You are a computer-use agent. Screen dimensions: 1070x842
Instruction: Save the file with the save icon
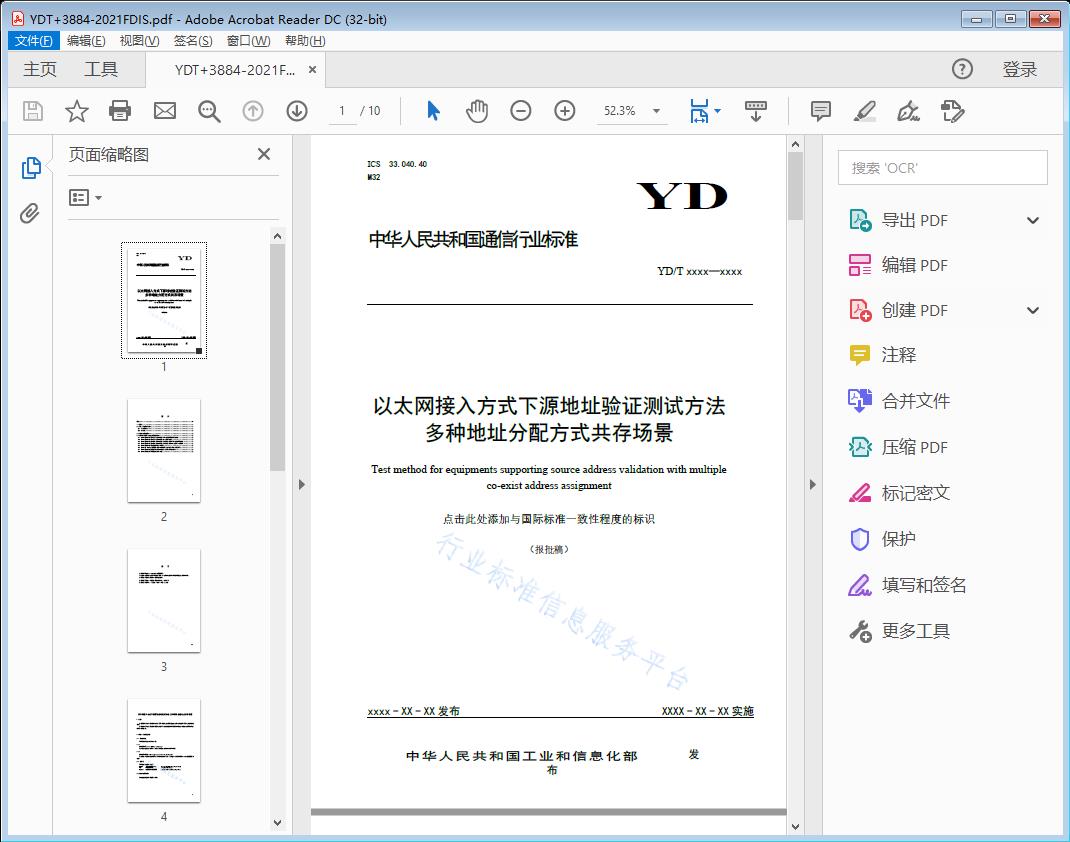coord(31,111)
